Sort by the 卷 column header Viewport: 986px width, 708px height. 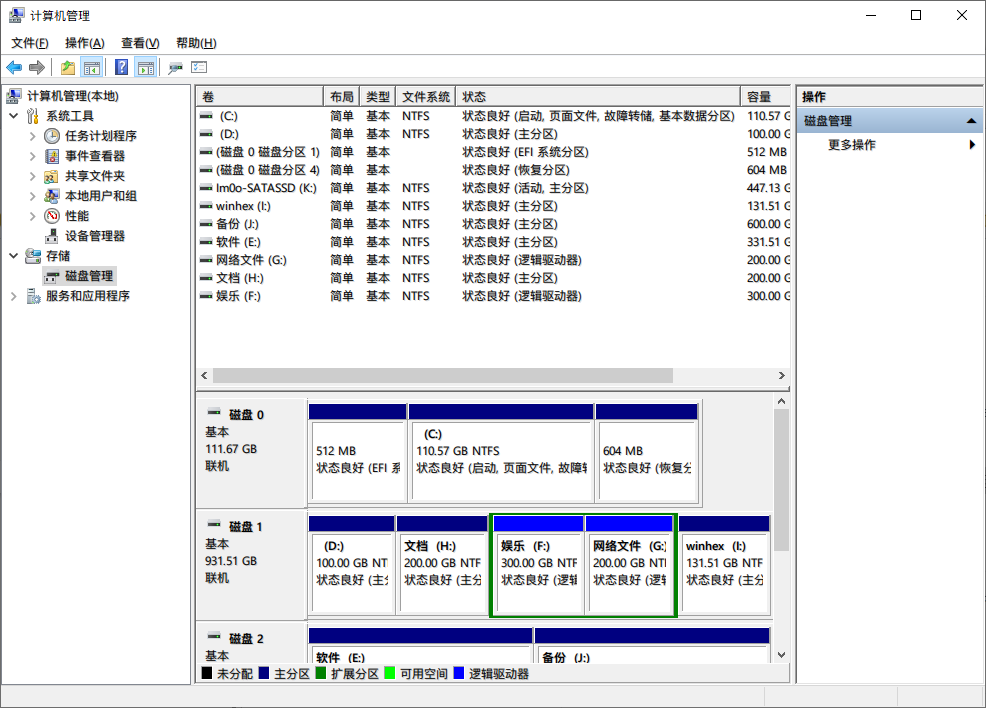[x=260, y=97]
